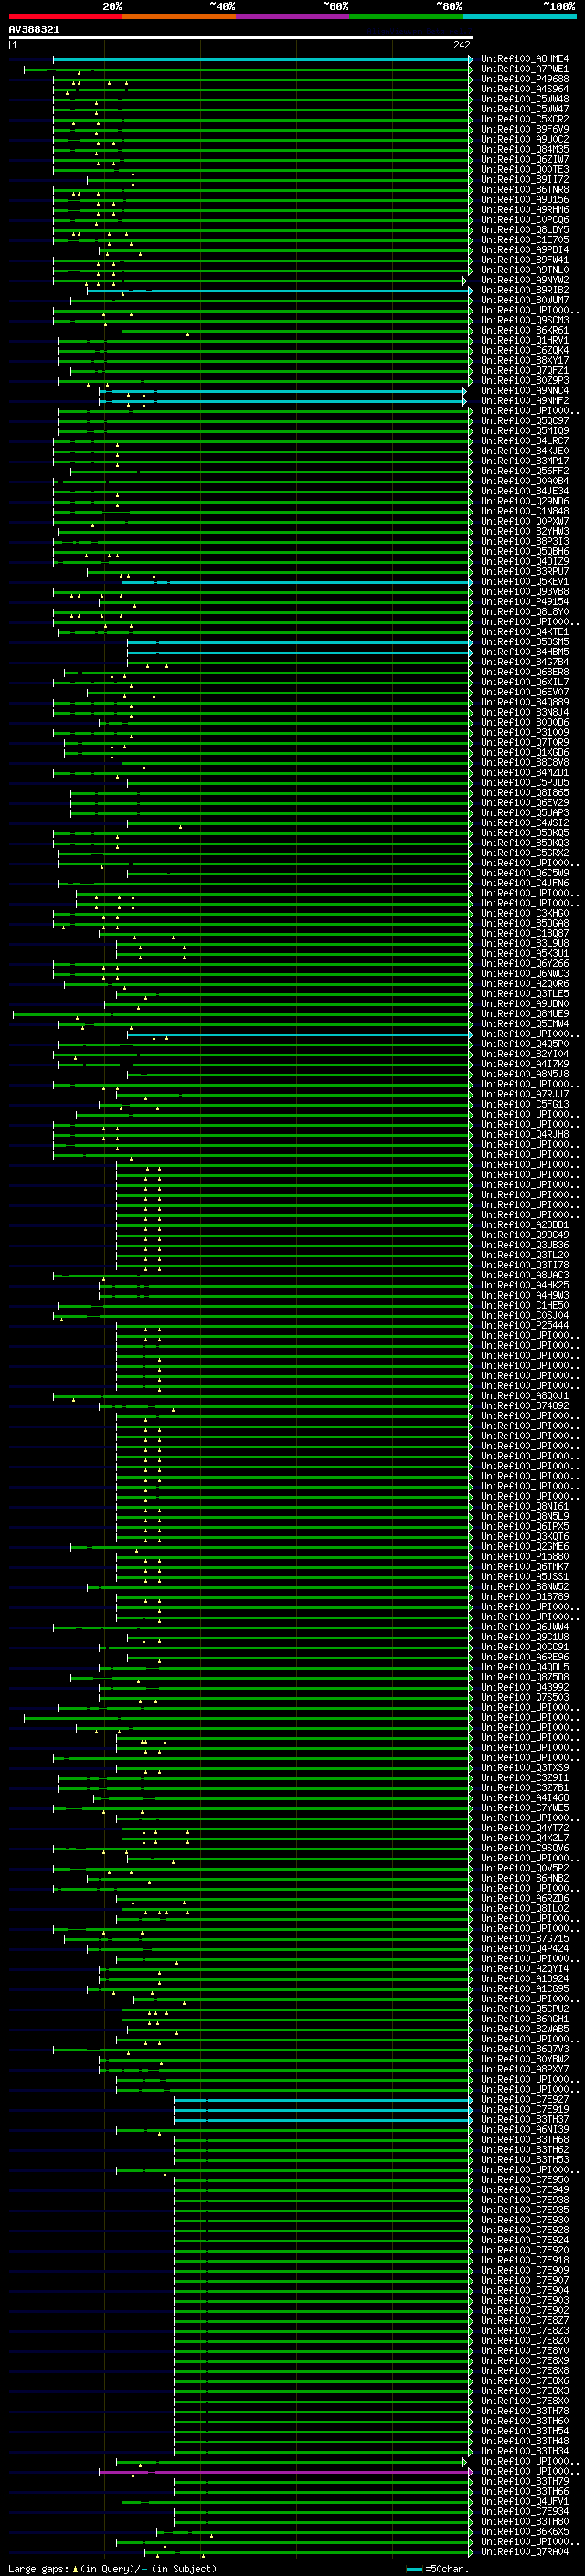Click label UniRef100_Q5UAP3
The height and width of the screenshot is (2576, 585).
point(524,813)
